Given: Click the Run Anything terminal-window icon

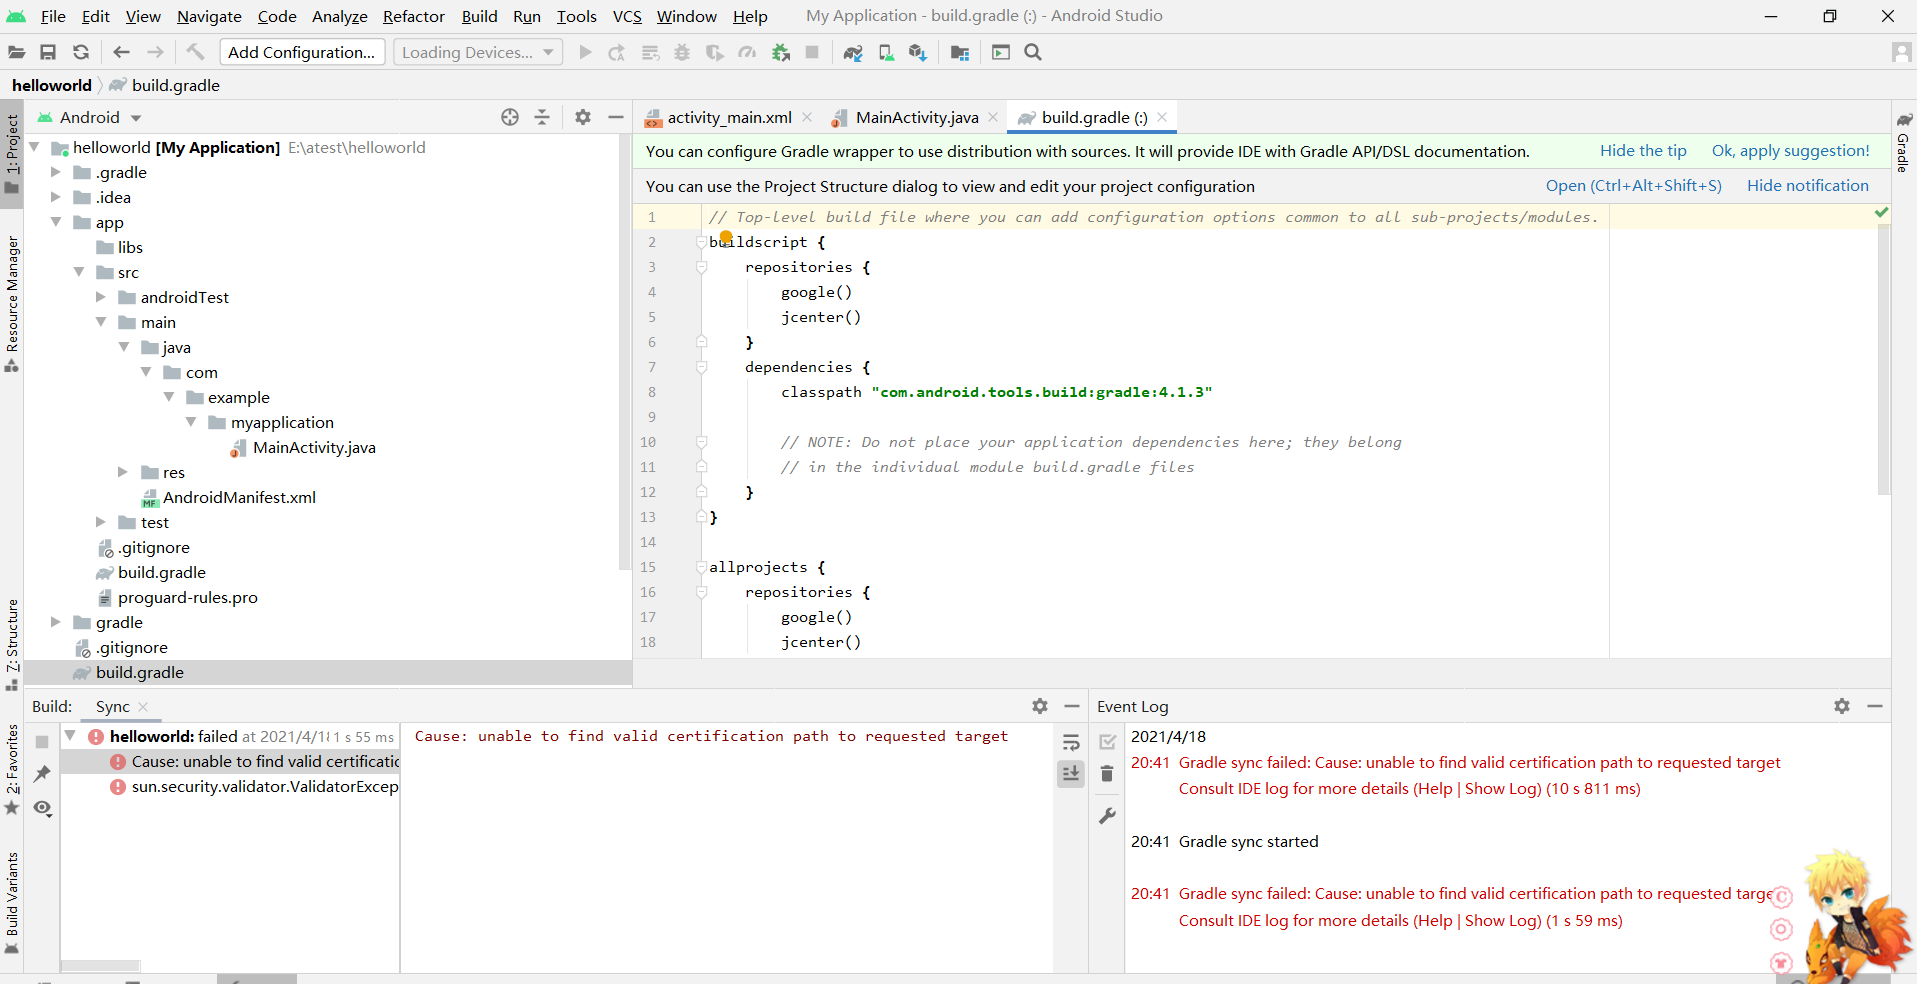Looking at the screenshot, I should point(1001,52).
